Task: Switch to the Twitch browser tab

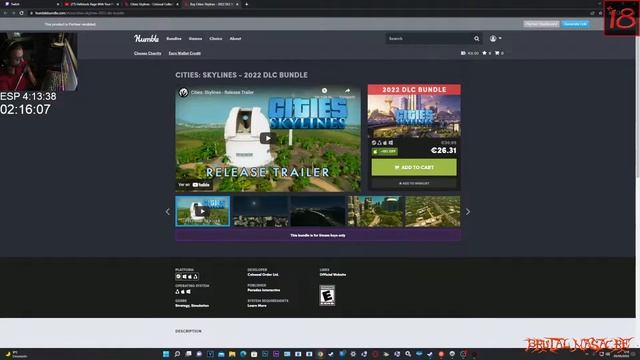Action: [31, 4]
